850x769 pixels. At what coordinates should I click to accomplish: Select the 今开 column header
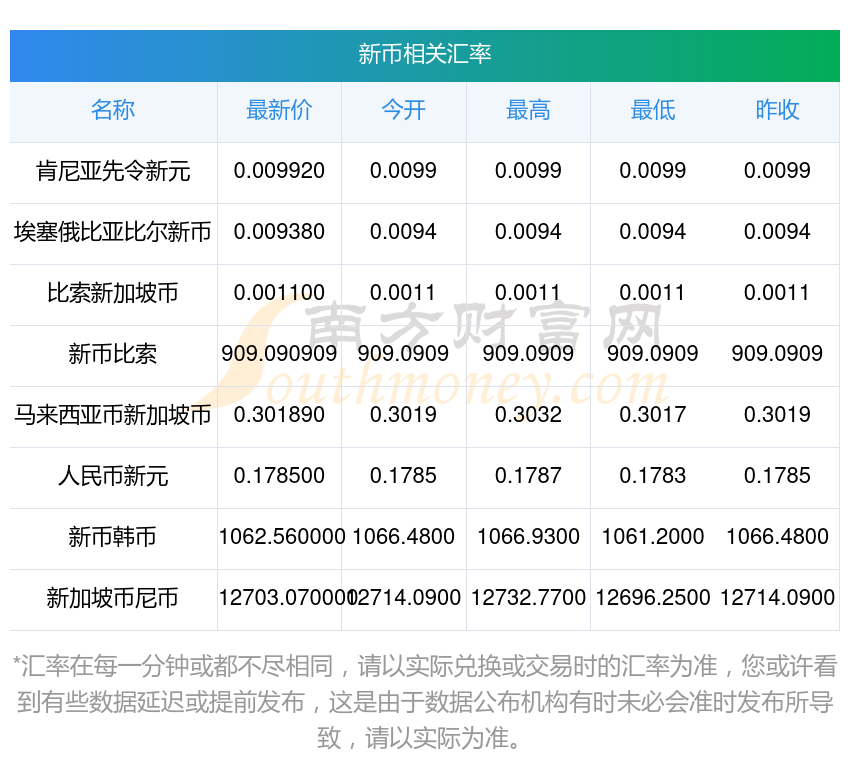(x=403, y=110)
